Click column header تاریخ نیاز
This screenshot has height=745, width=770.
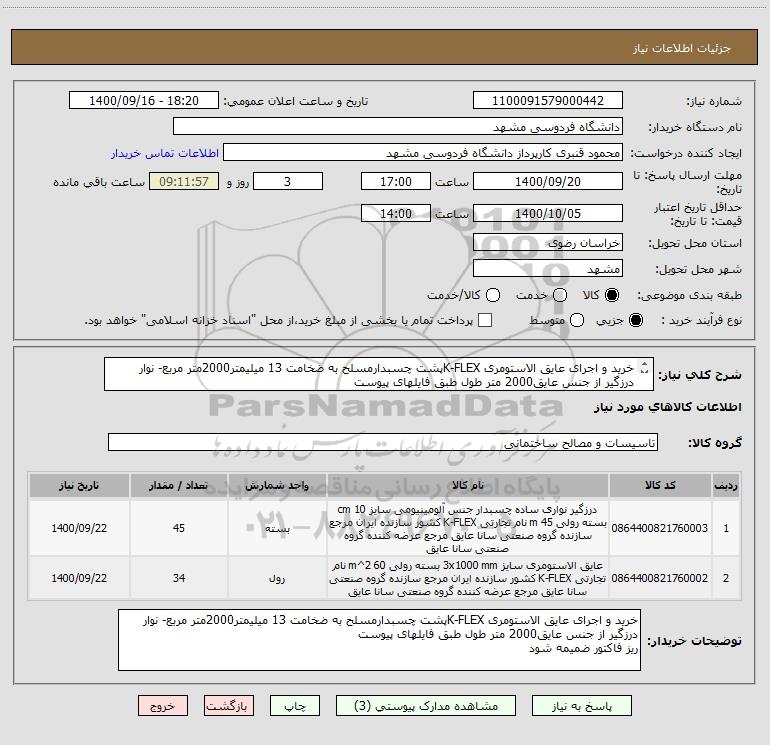tap(79, 485)
